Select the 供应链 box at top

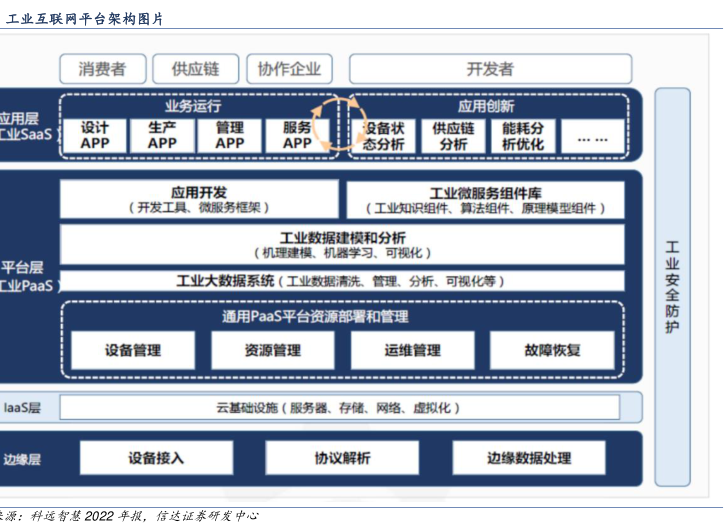pos(195,69)
